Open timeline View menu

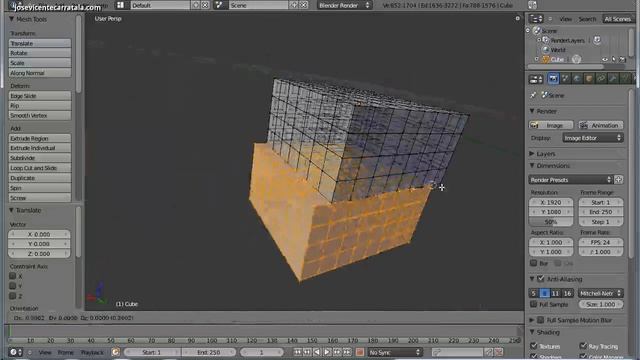45,352
